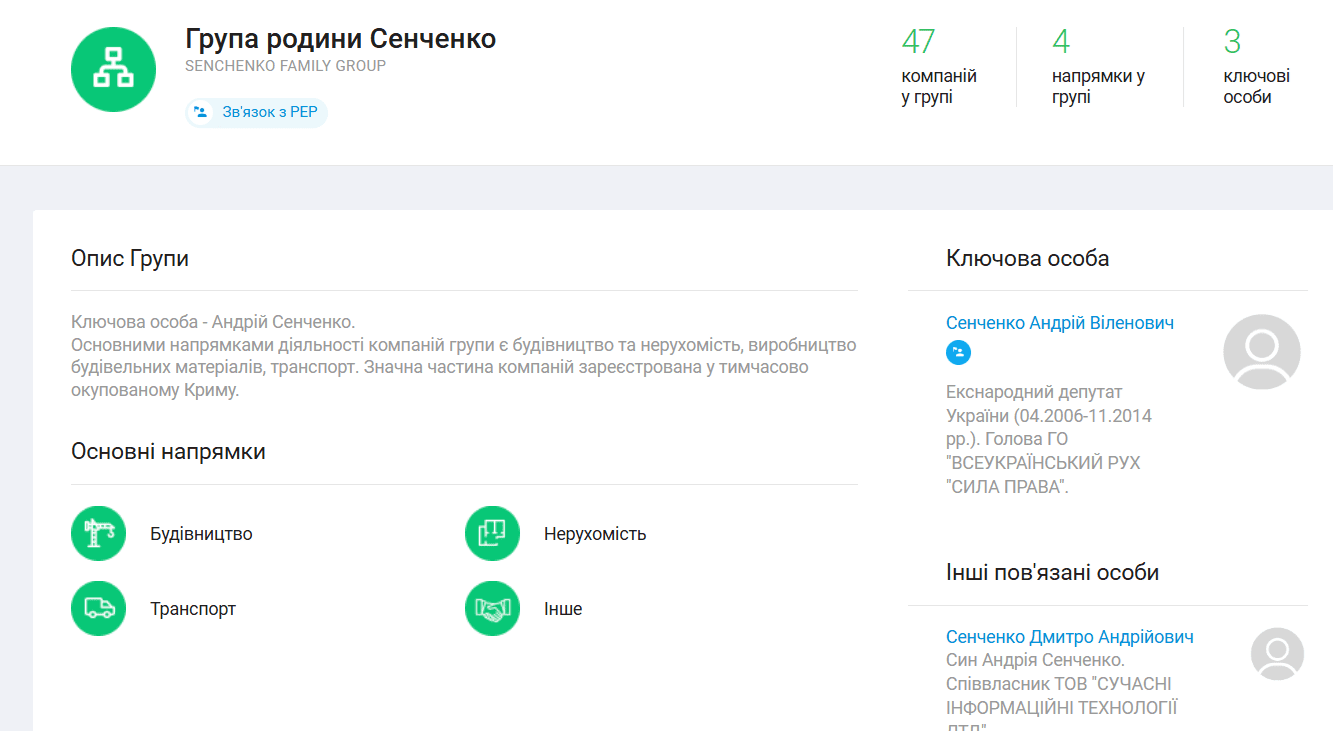Click the Будівництво direction label
Viewport: 1333px width, 731px height.
[x=201, y=534]
